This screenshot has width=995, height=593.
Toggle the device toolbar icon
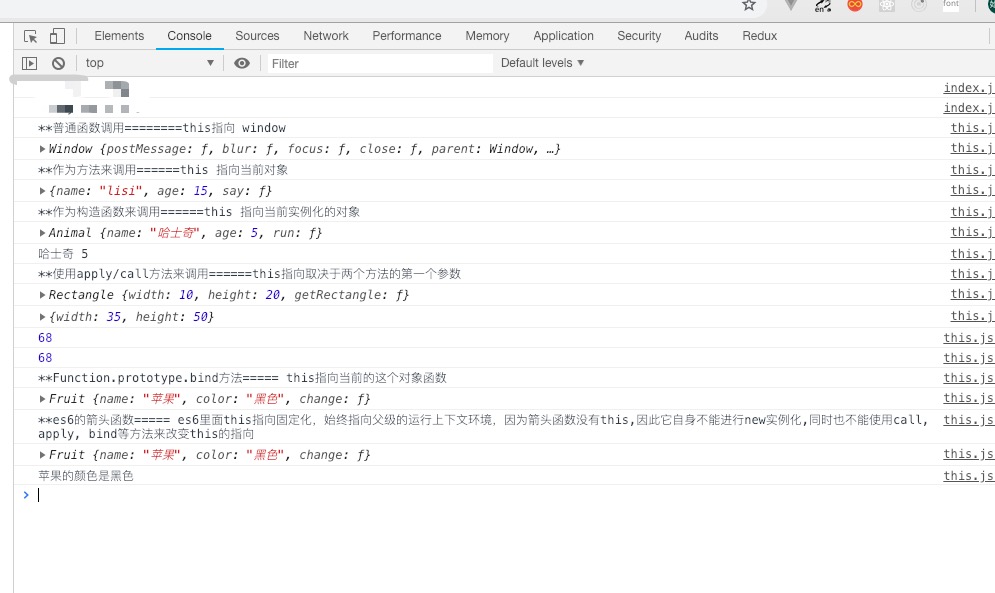point(57,36)
